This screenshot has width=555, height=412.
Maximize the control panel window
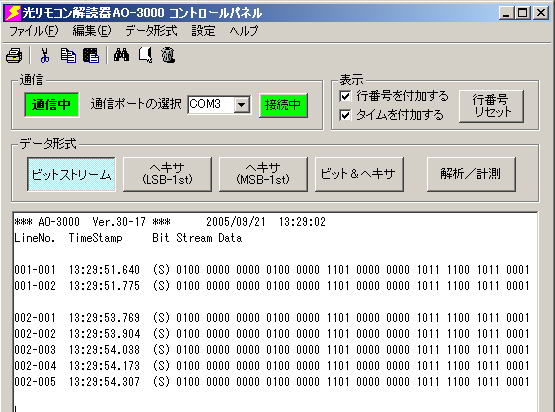[522, 13]
